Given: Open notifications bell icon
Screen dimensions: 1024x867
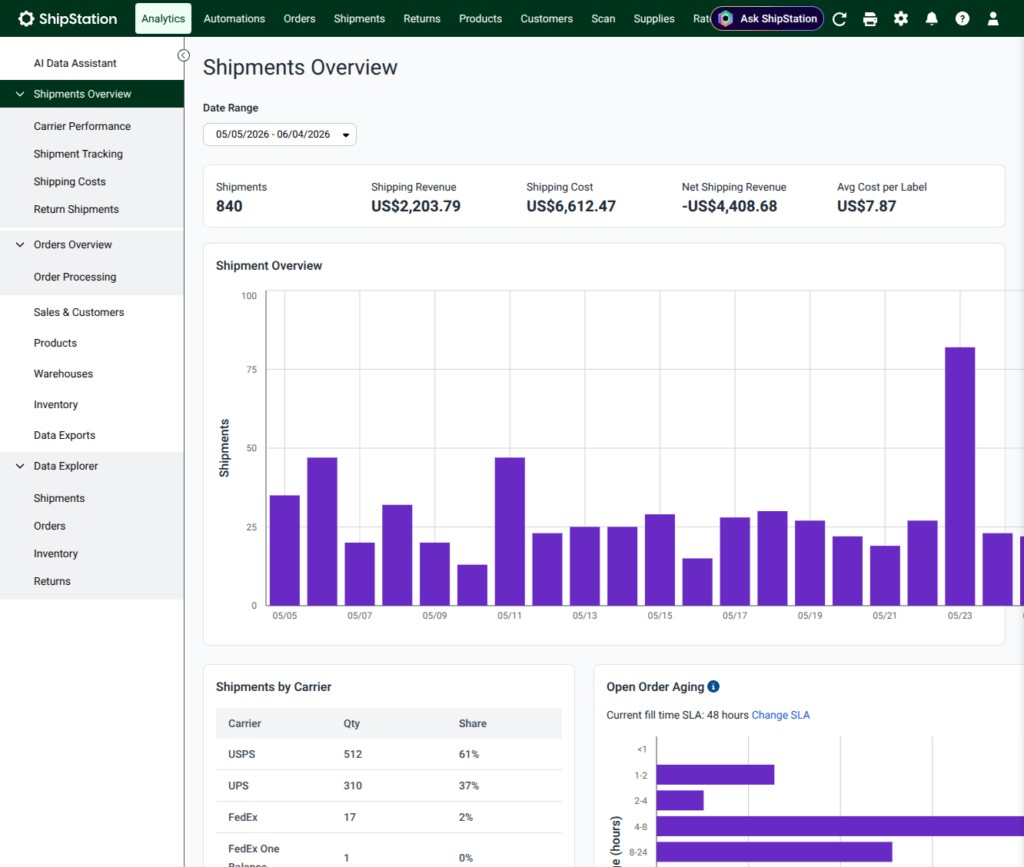Looking at the screenshot, I should (x=931, y=19).
